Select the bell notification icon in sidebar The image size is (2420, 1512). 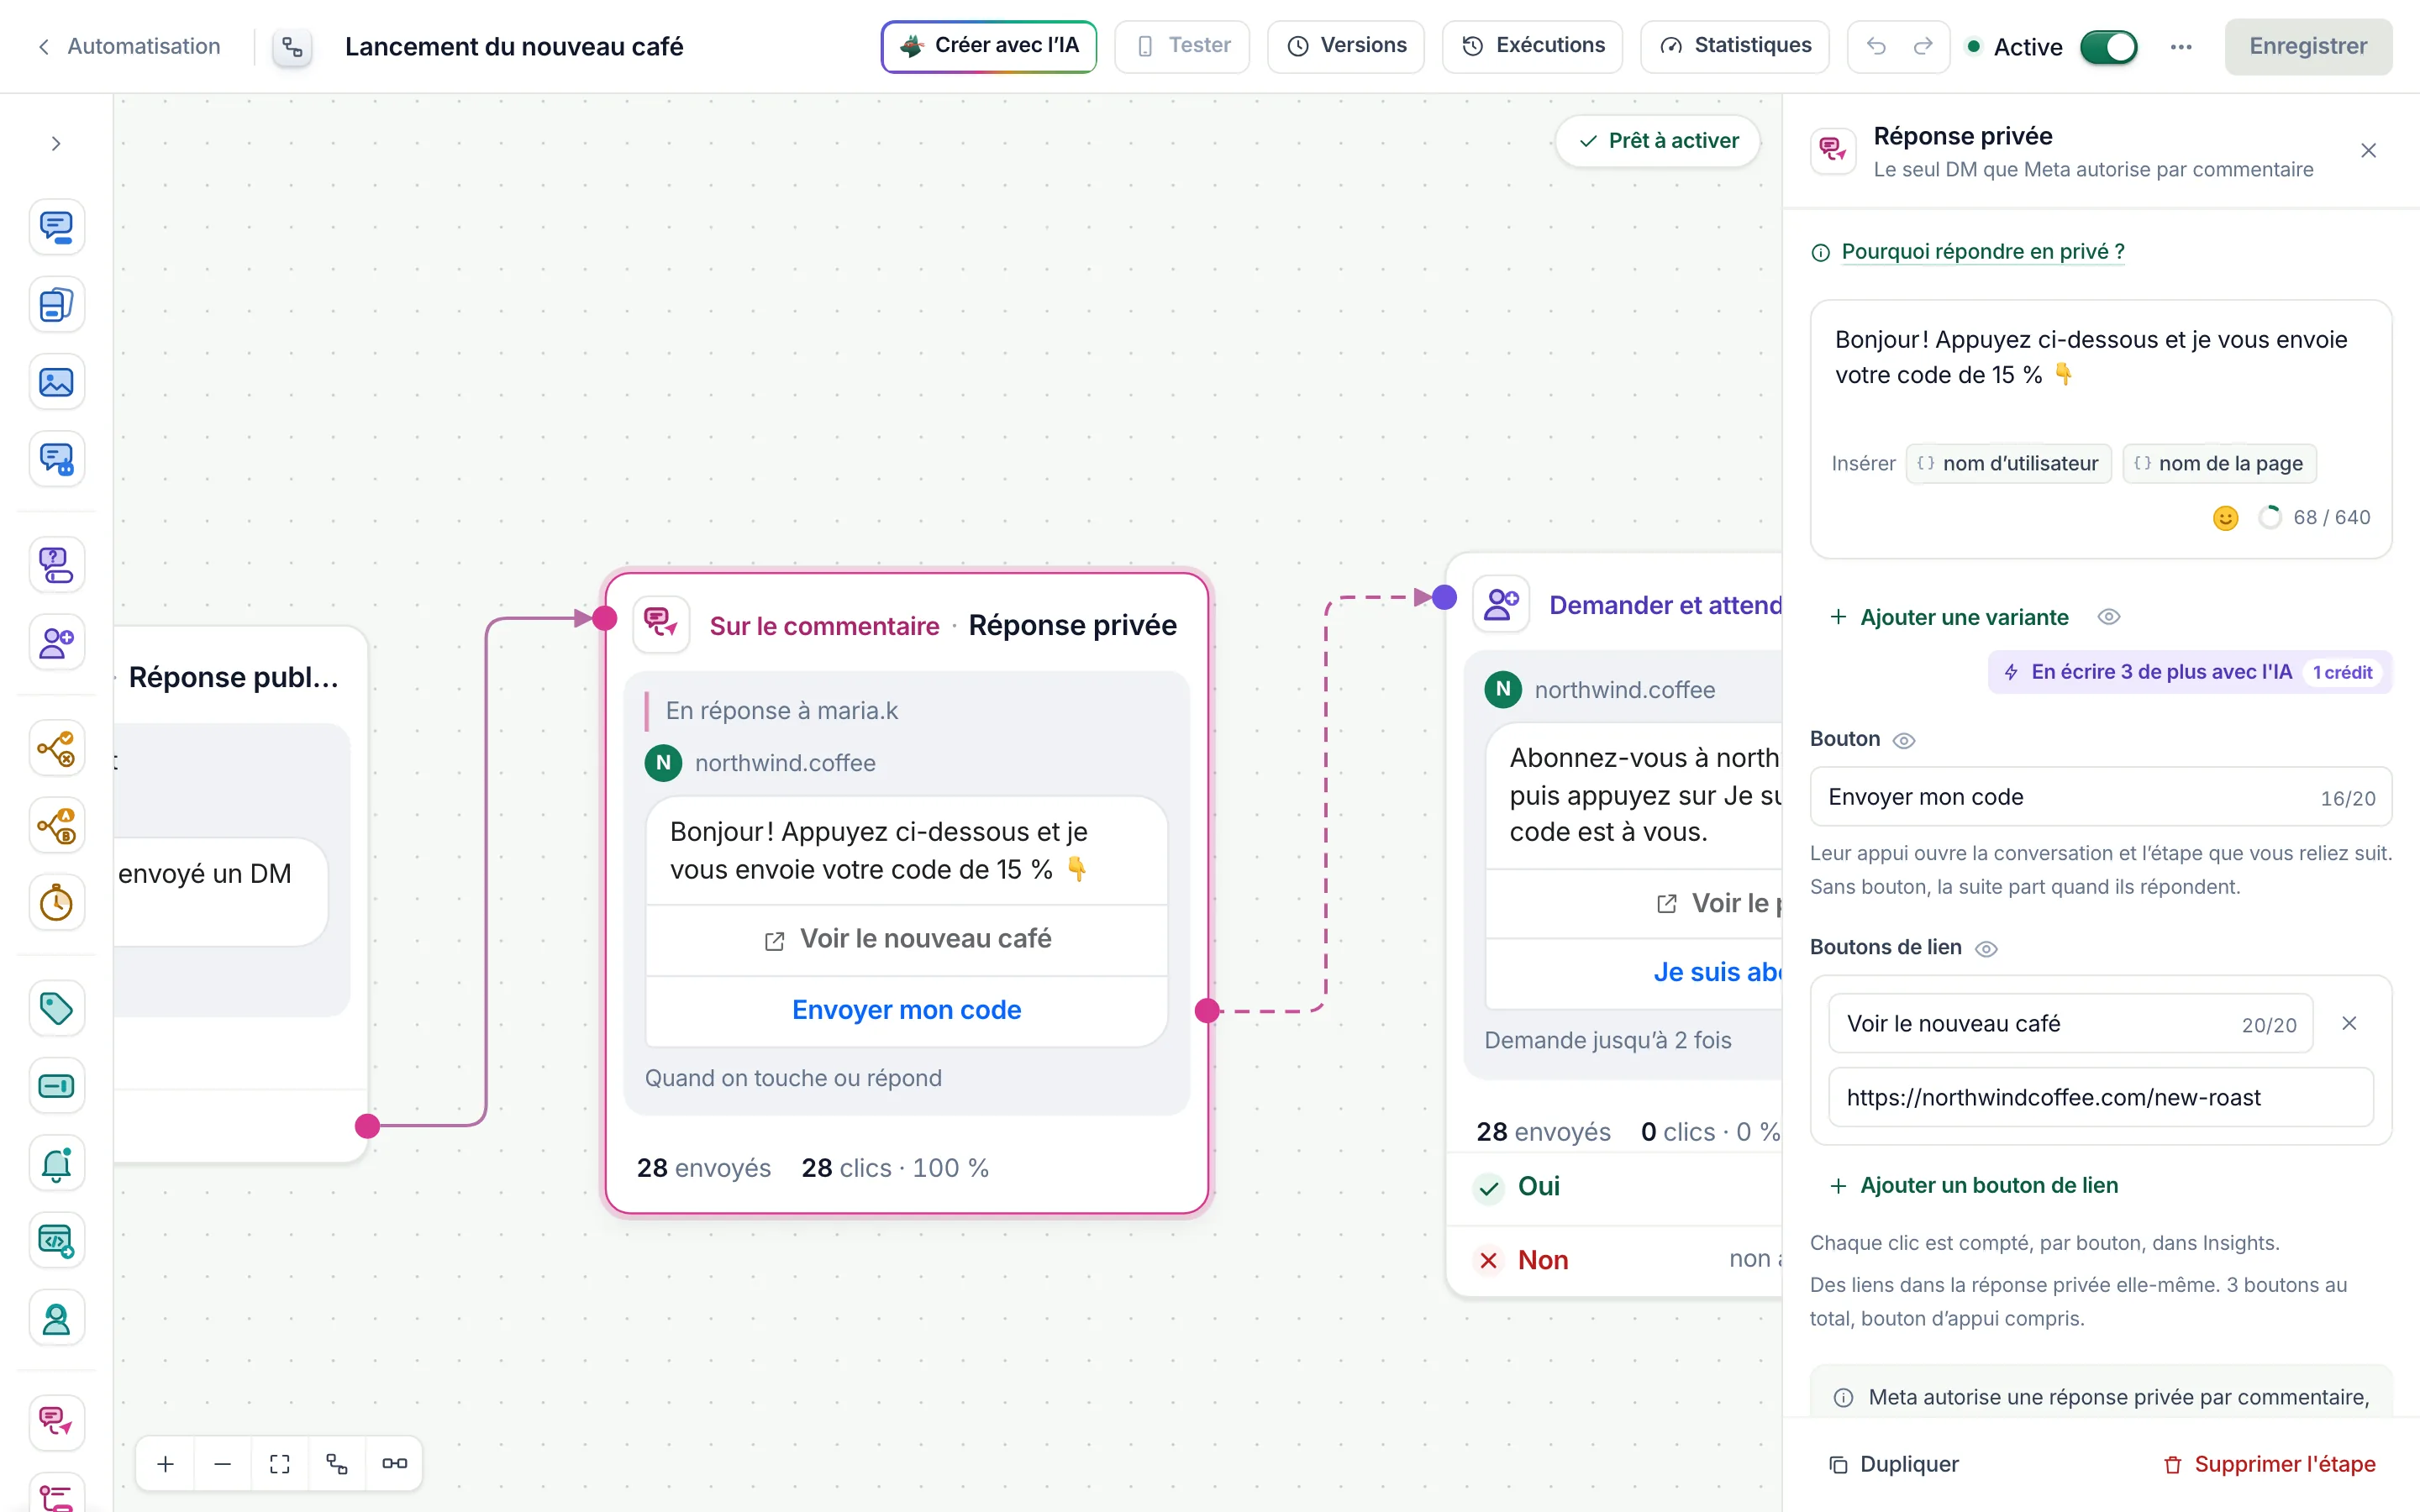point(56,1163)
